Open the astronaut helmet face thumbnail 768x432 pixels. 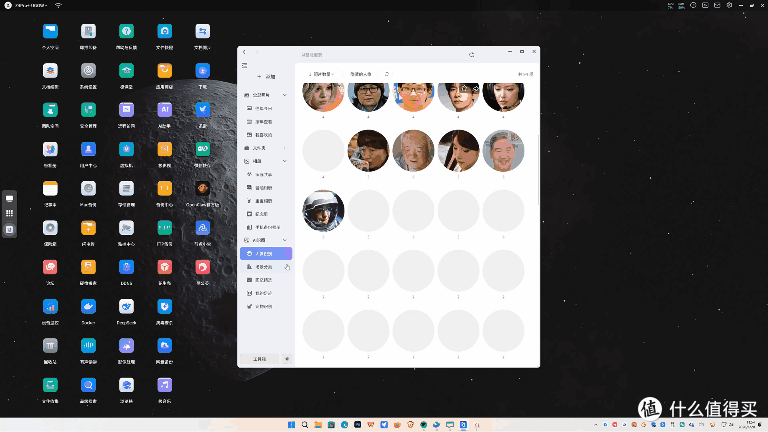323,211
